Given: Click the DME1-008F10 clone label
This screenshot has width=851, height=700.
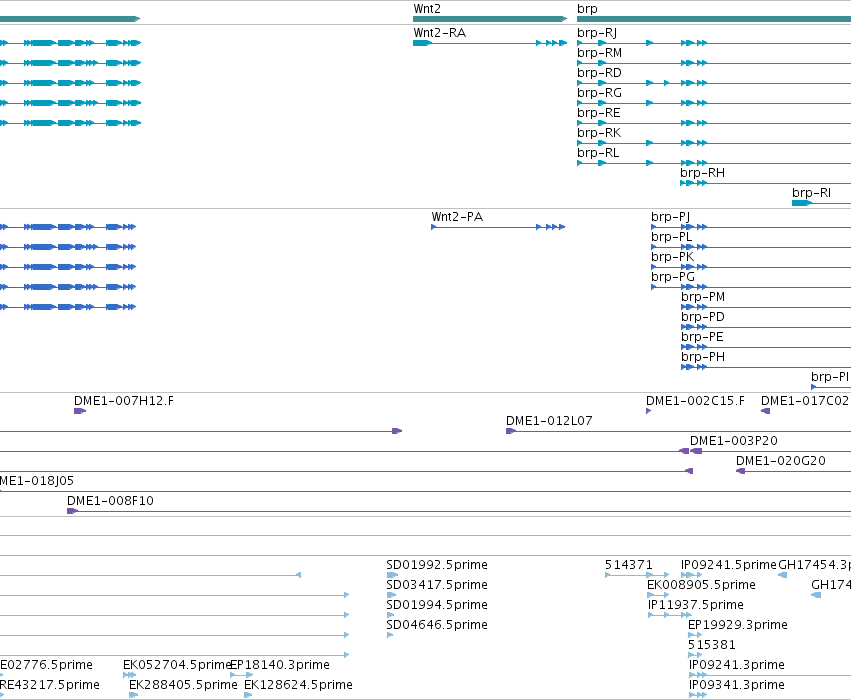Looking at the screenshot, I should click(x=110, y=501).
